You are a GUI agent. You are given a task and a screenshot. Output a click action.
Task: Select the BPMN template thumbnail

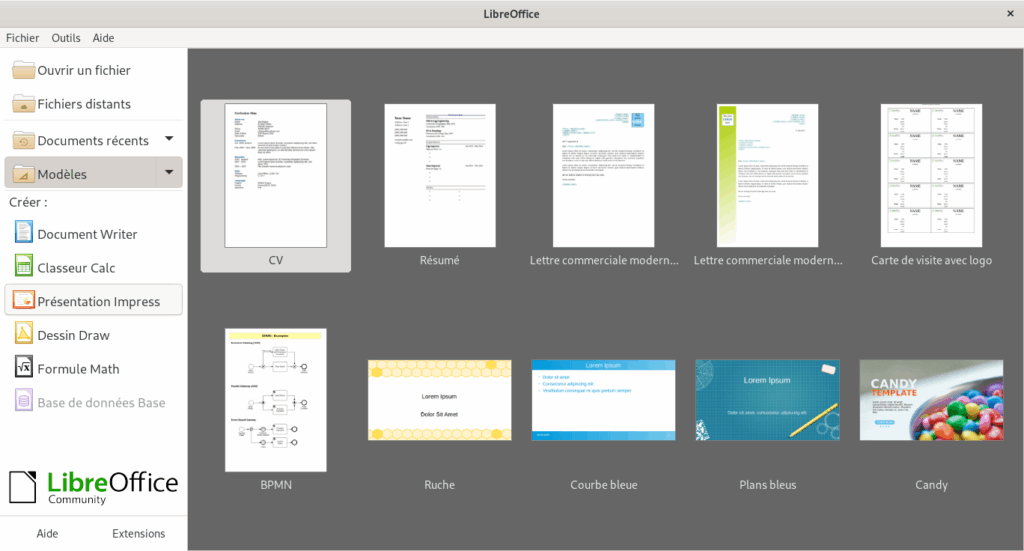pyautogui.click(x=276, y=400)
